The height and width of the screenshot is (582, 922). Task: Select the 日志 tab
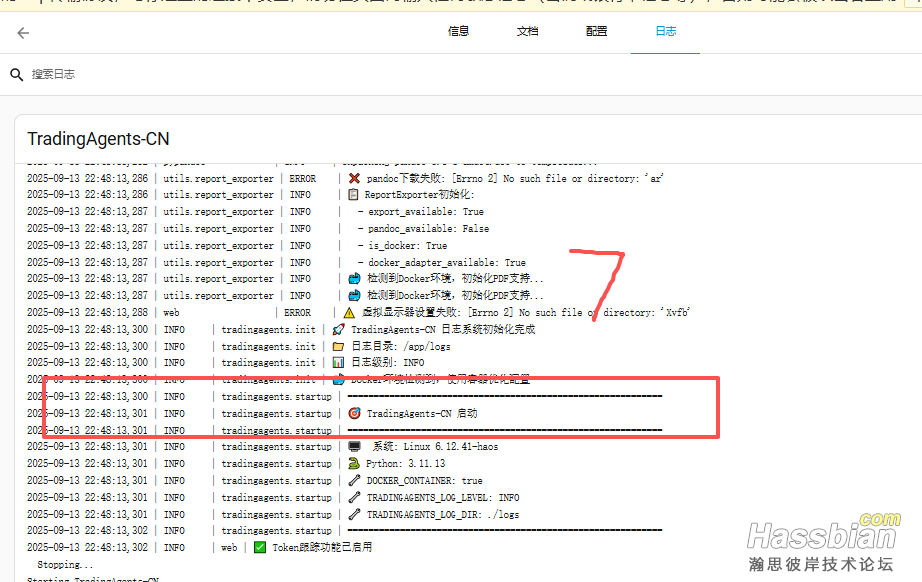(x=666, y=31)
